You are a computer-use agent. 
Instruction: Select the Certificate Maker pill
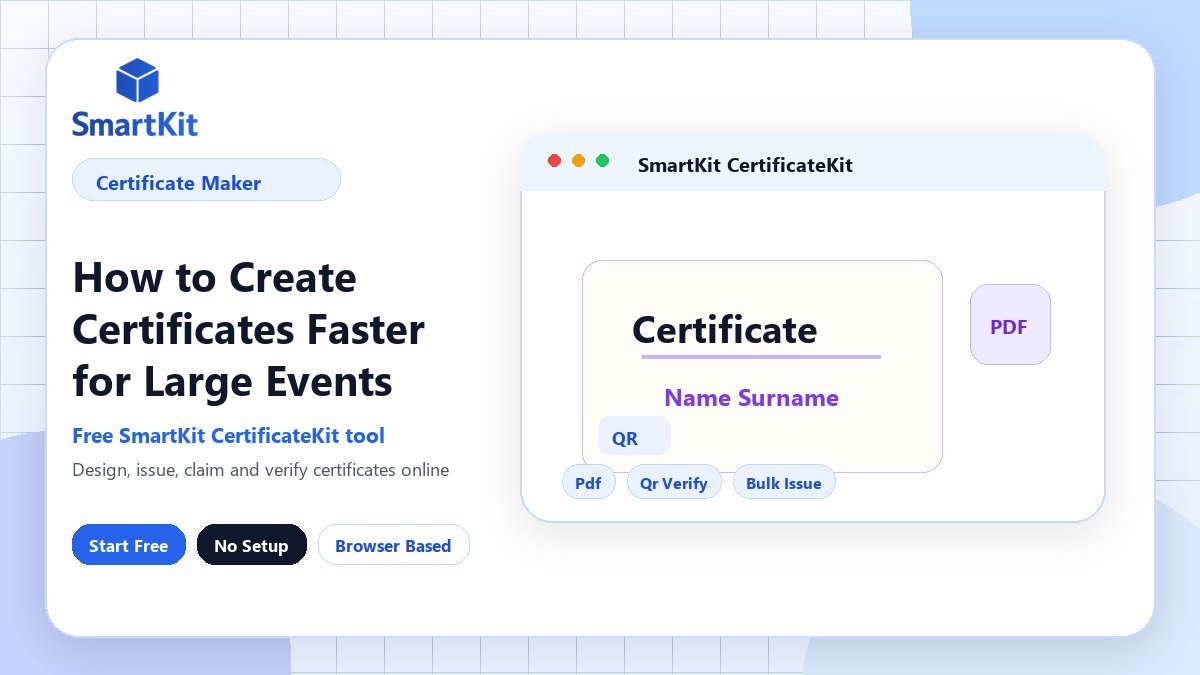point(206,180)
